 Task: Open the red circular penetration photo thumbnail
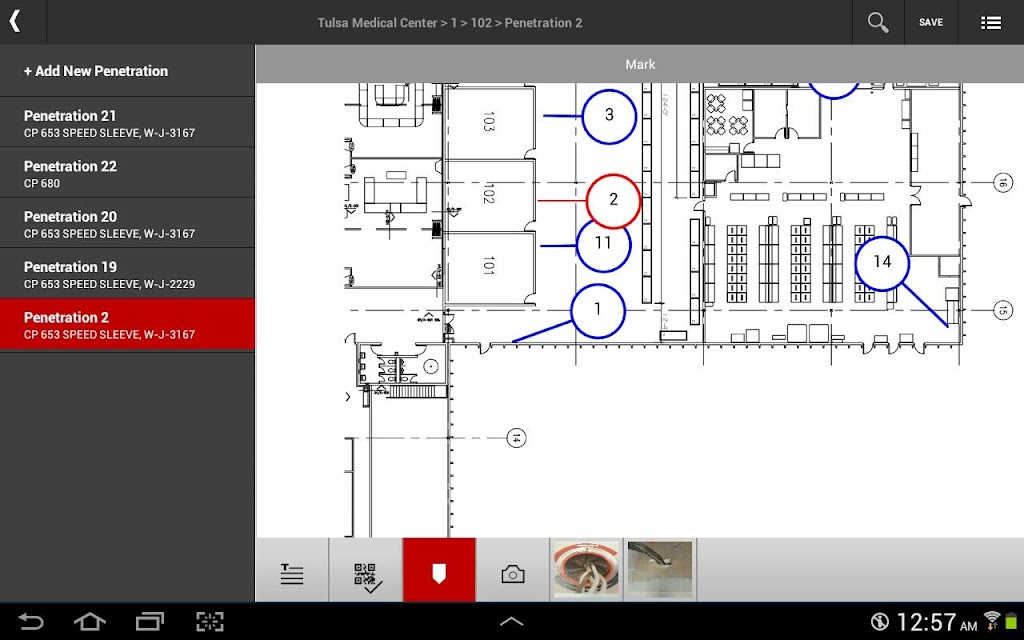[x=586, y=569]
